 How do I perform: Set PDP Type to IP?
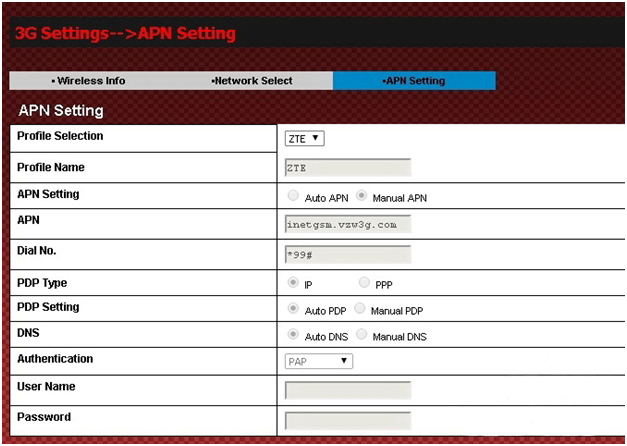click(293, 283)
